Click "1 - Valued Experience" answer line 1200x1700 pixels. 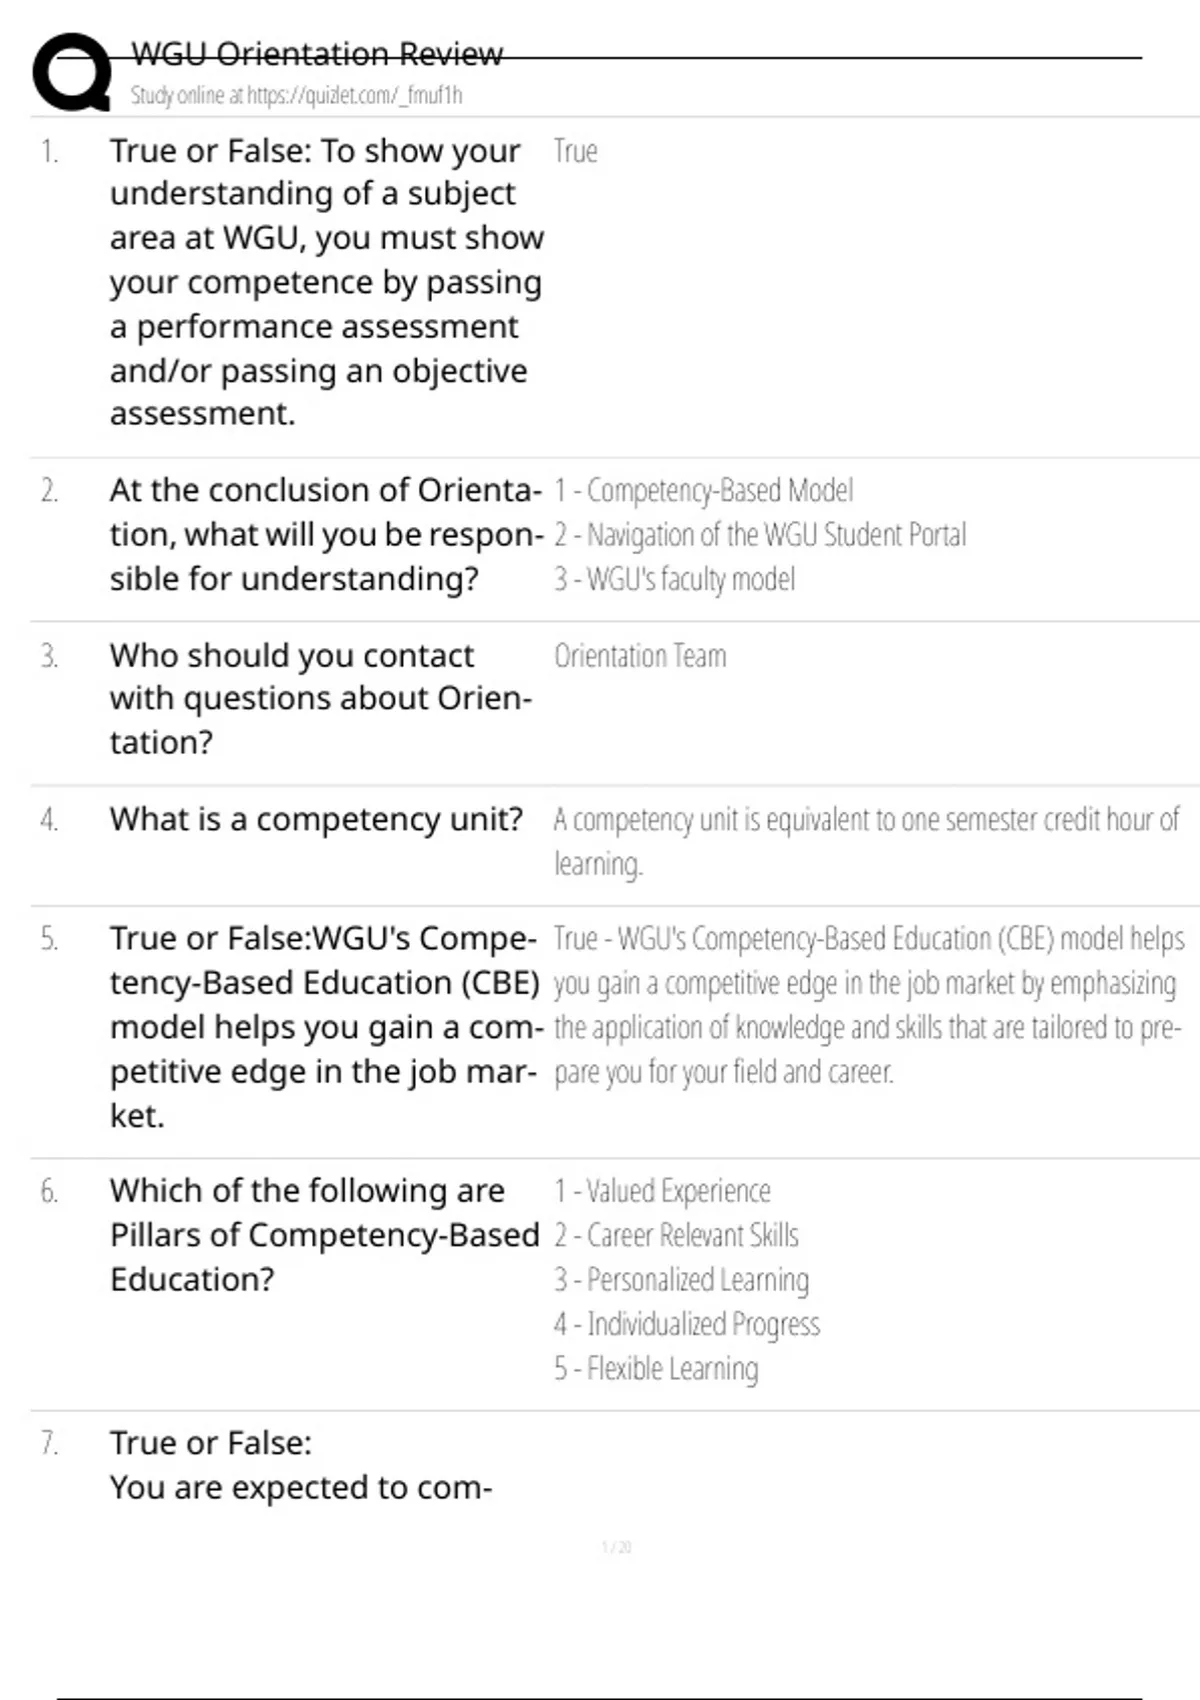tap(662, 1191)
